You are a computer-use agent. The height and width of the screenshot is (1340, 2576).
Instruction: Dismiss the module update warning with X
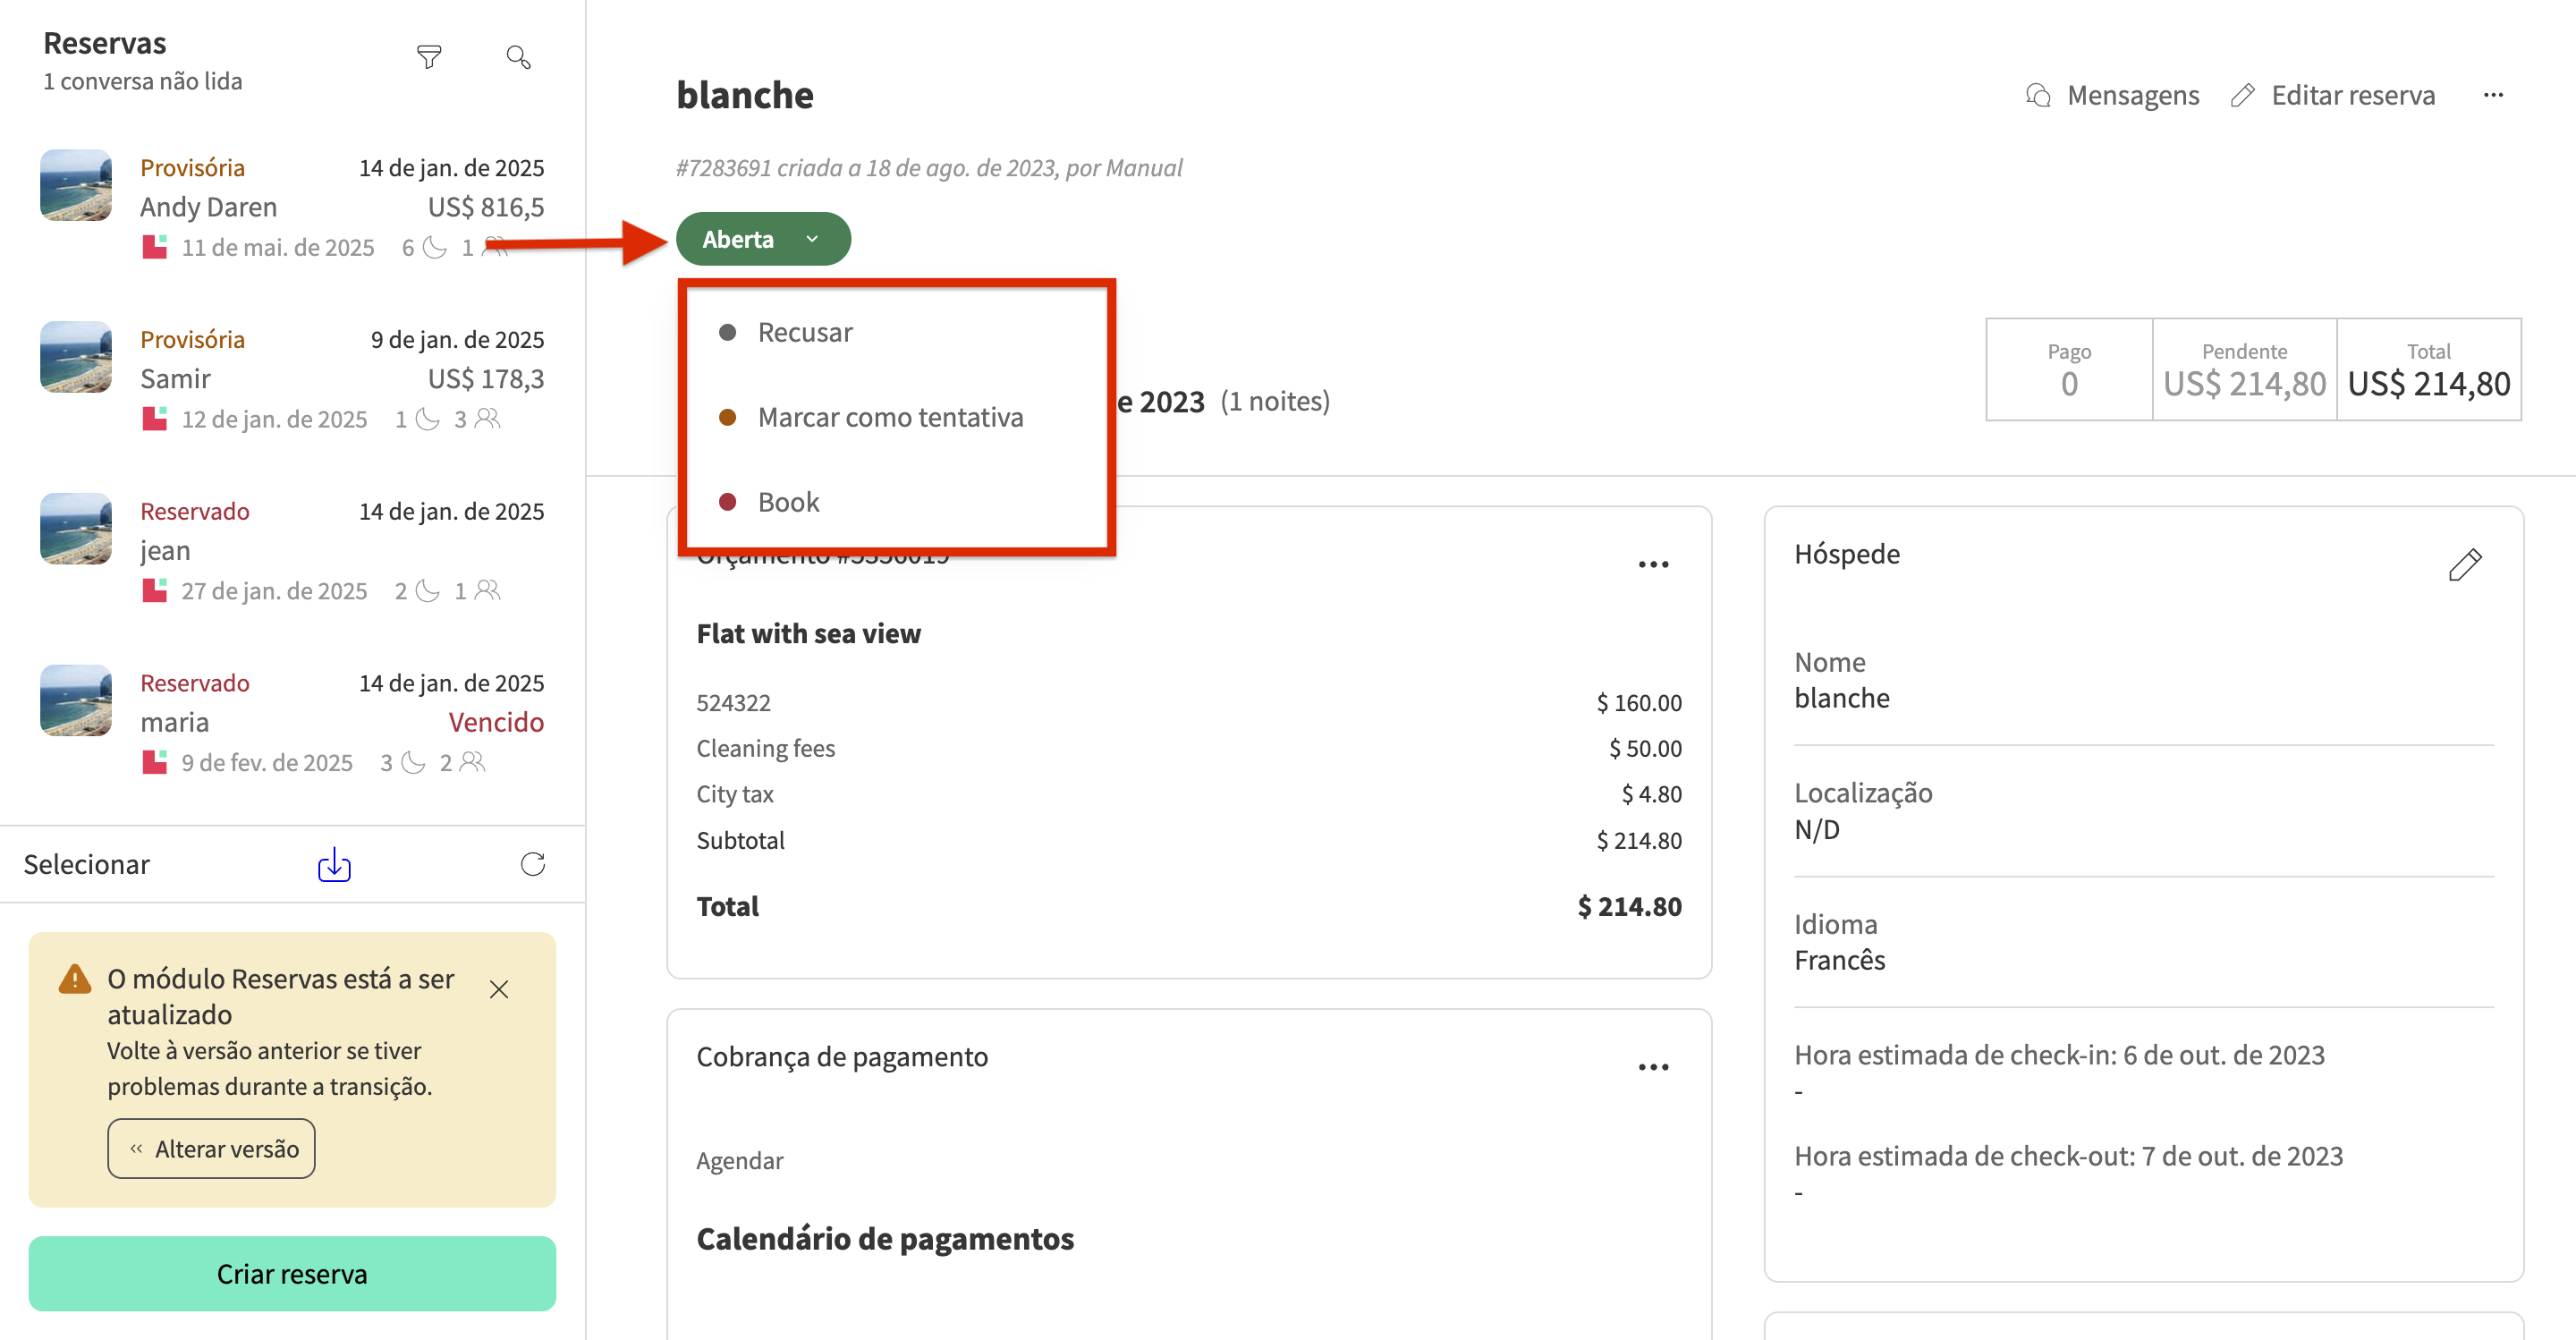pos(499,990)
